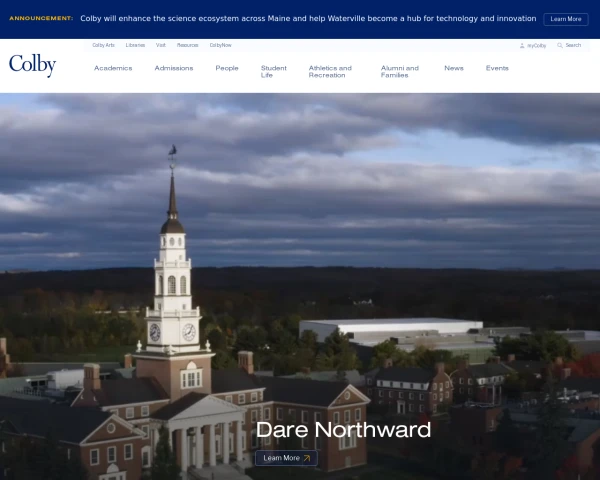This screenshot has width=600, height=480.
Task: Click the arrow icon on Dare Northward button
Action: pyautogui.click(x=307, y=458)
